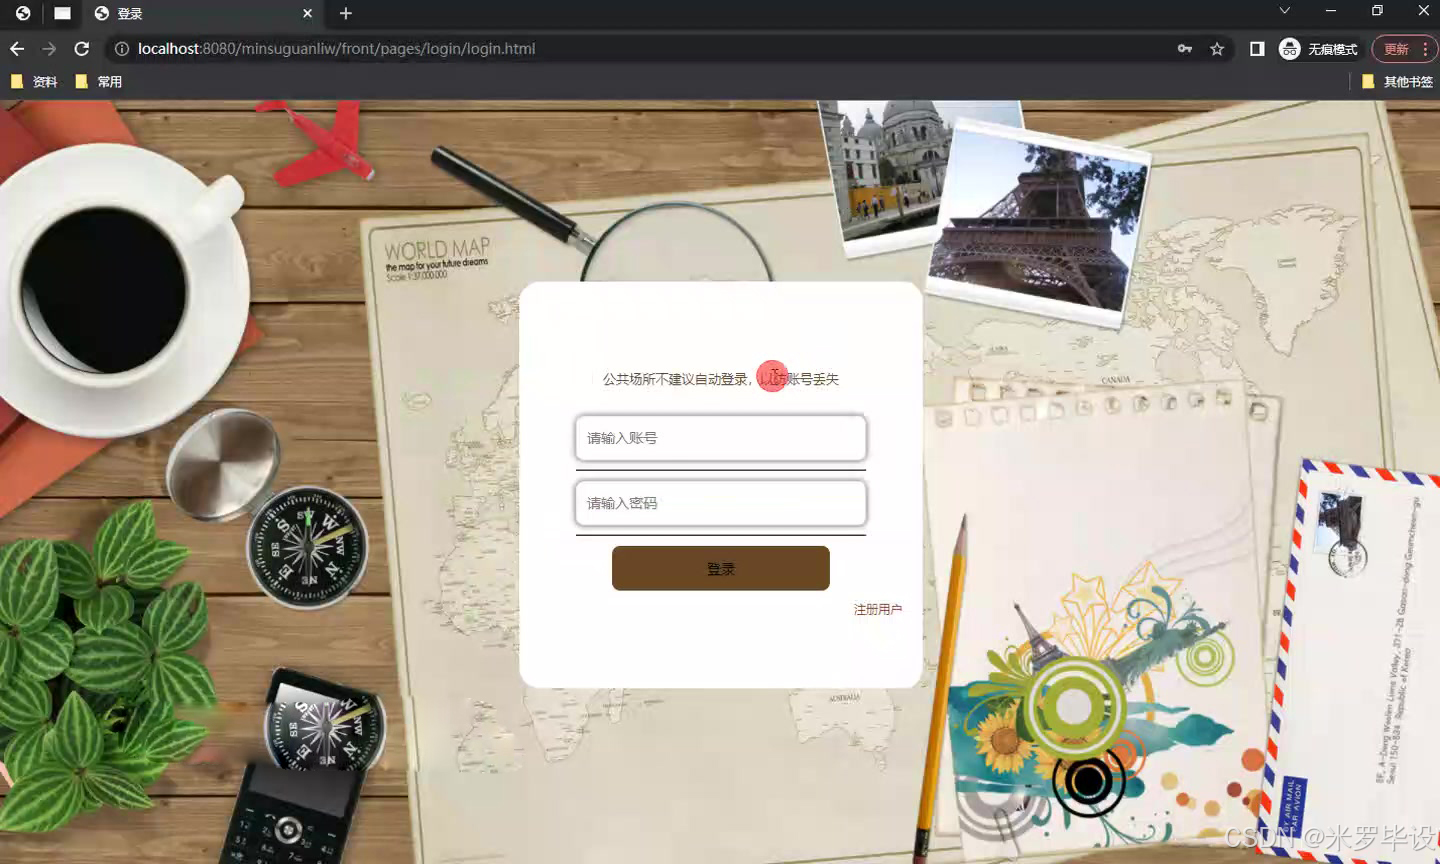Open the 注册用户 register link
1440x864 pixels.
(x=878, y=609)
